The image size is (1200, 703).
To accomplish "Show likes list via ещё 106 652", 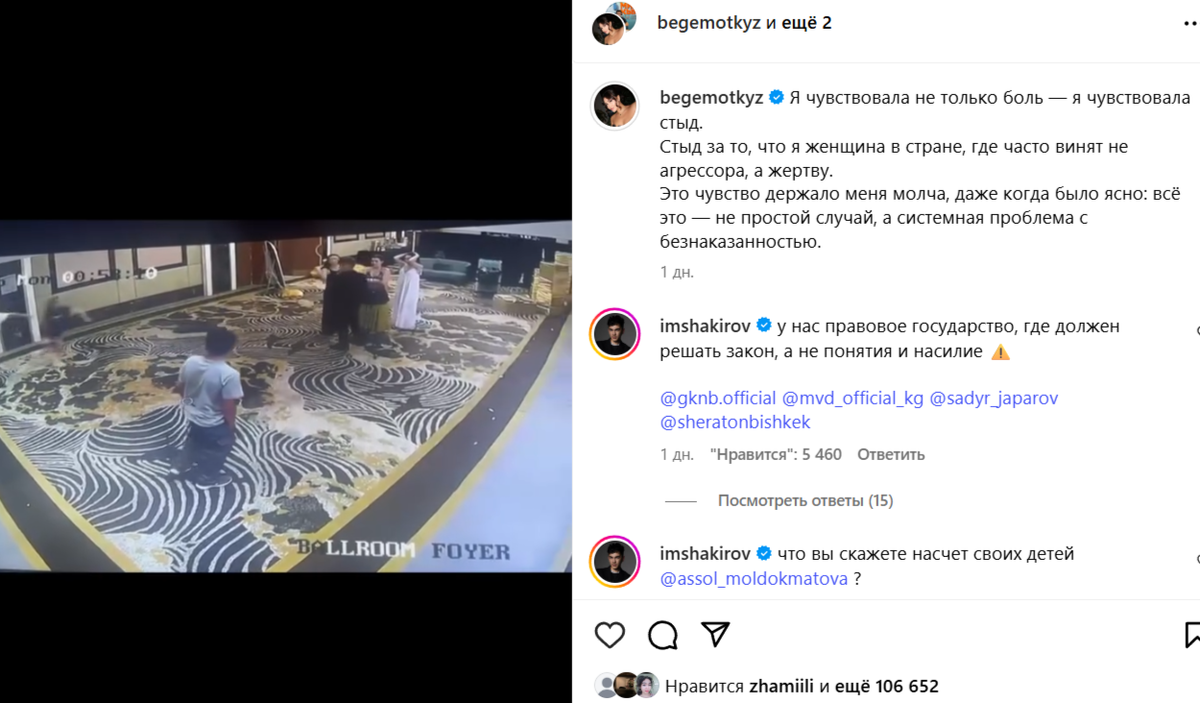I will pos(888,686).
